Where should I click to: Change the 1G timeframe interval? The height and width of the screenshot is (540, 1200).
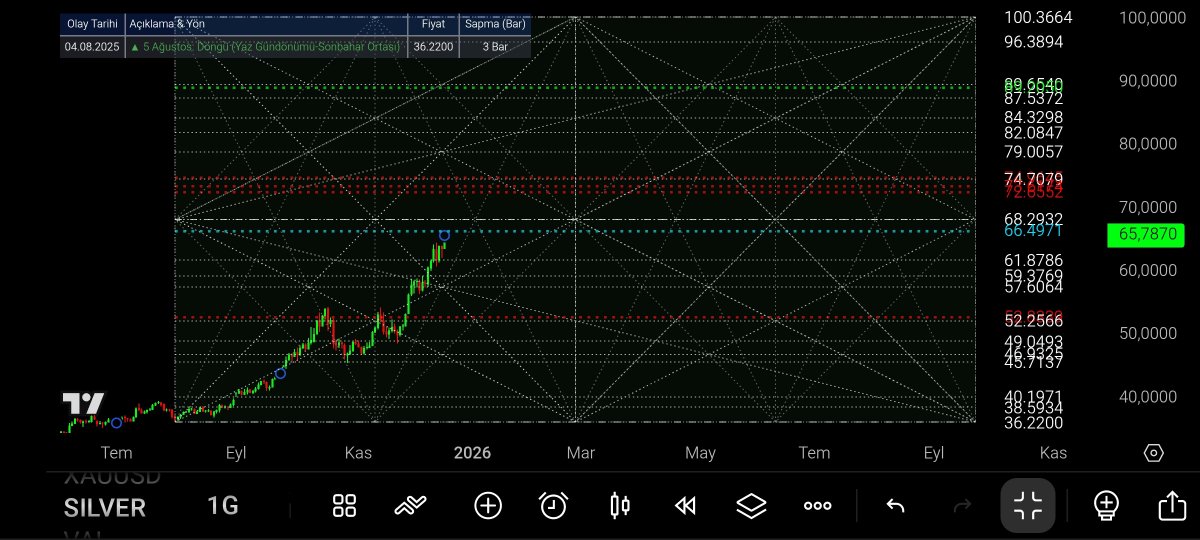222,506
